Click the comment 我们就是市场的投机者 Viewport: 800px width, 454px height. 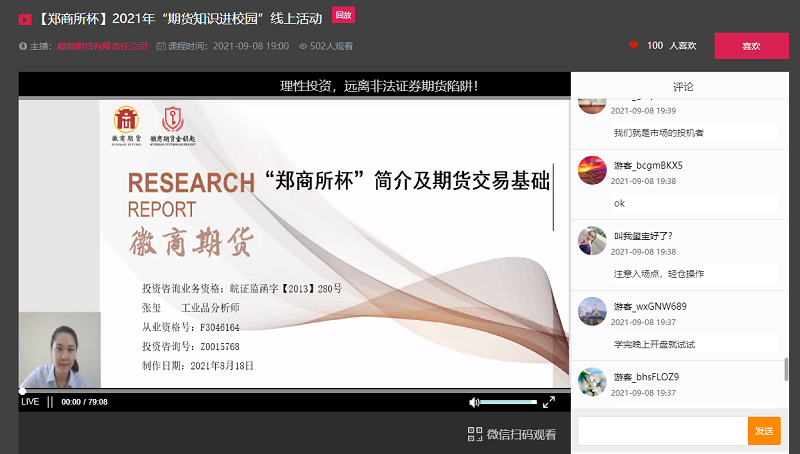pyautogui.click(x=659, y=133)
